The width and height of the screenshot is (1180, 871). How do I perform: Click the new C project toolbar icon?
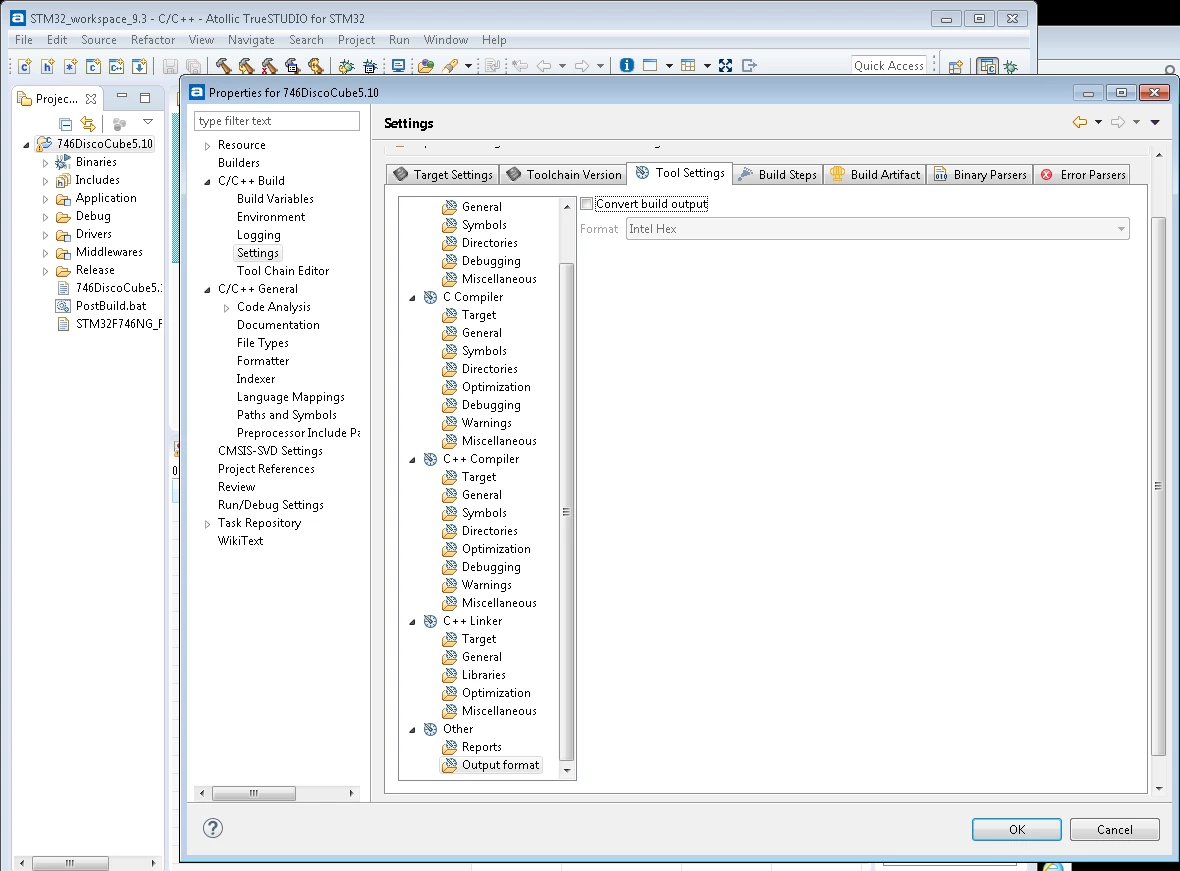pos(93,66)
